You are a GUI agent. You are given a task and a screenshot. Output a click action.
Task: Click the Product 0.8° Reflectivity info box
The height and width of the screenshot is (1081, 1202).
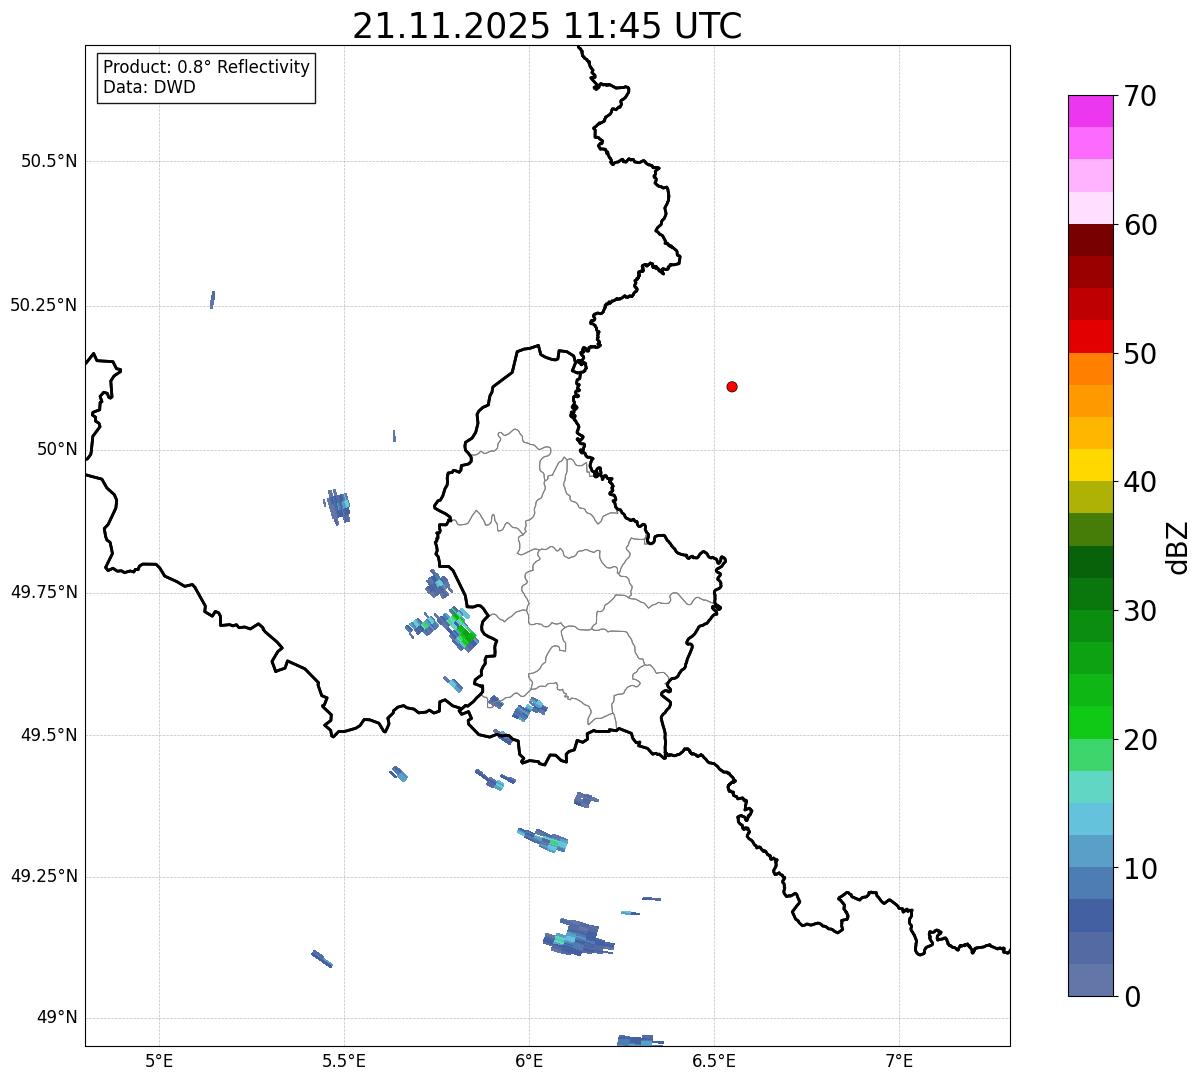(x=206, y=77)
